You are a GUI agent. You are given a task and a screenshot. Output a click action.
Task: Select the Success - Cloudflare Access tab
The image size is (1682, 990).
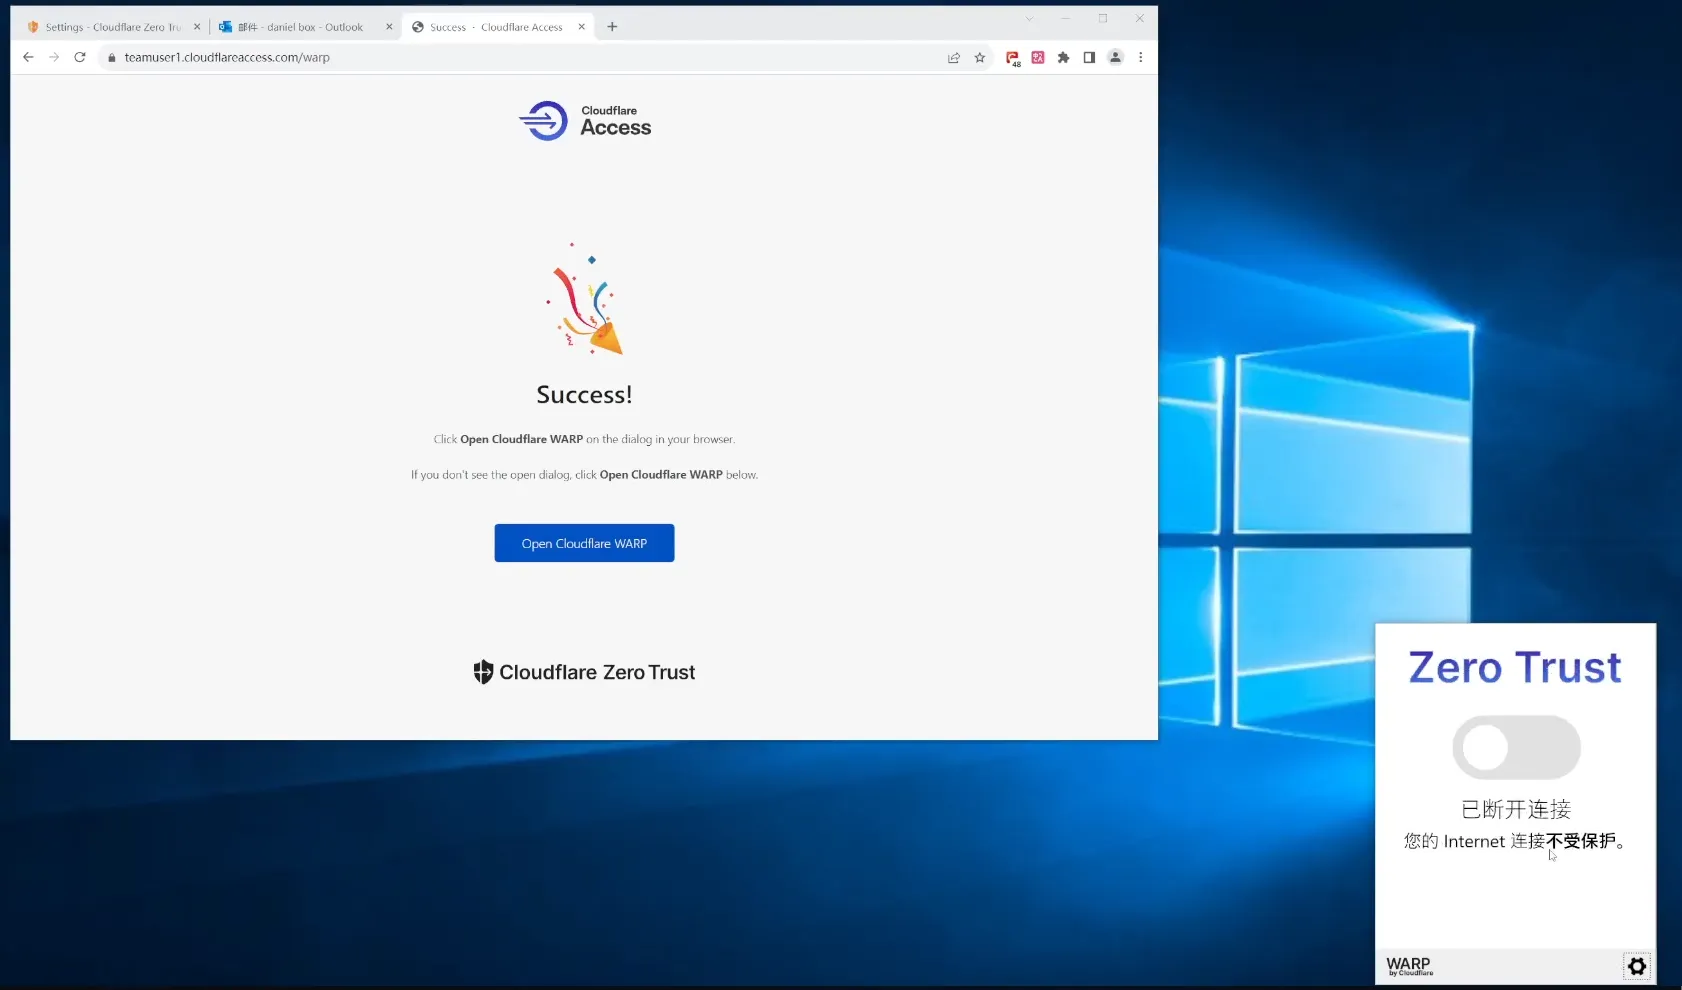click(497, 27)
